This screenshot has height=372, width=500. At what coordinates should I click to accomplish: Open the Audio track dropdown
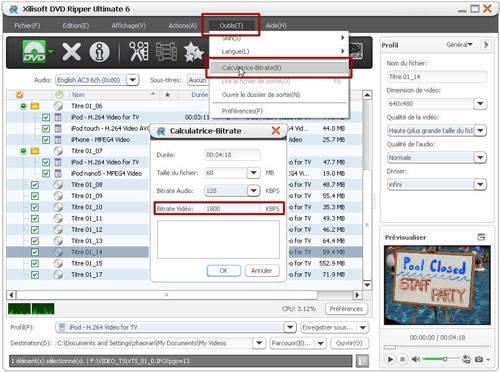133,80
